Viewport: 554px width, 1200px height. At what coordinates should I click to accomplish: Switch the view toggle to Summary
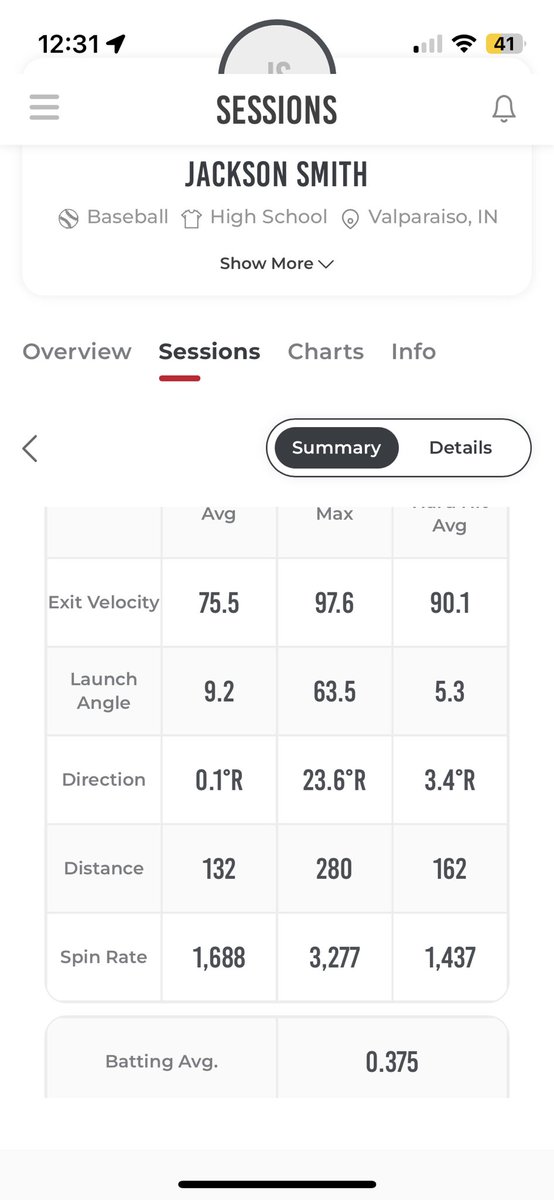[336, 448]
